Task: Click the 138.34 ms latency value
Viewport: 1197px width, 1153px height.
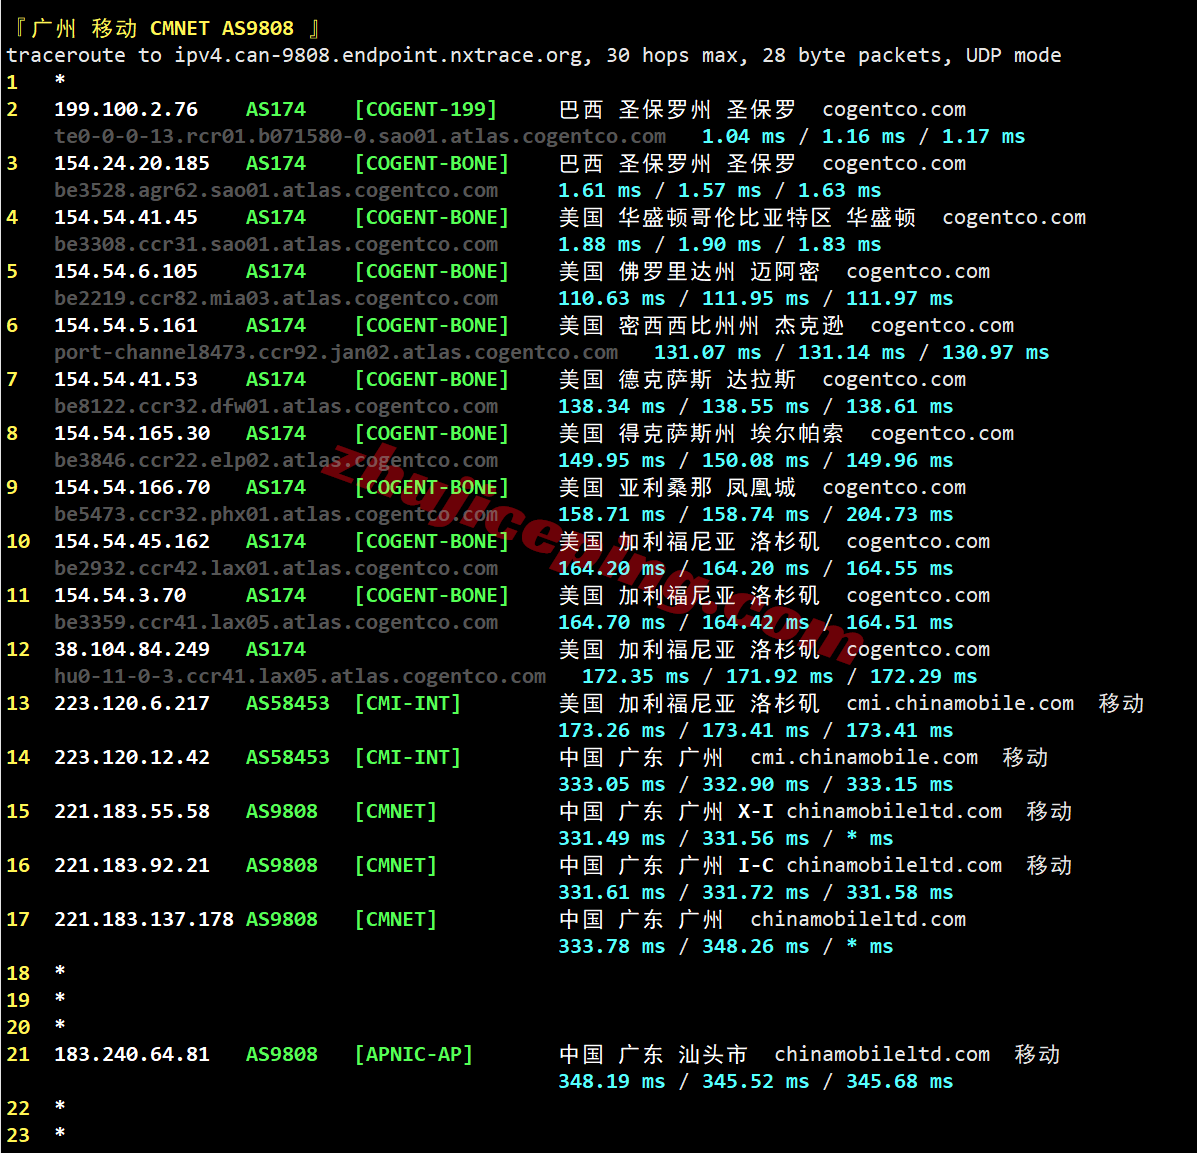Action: click(x=611, y=406)
